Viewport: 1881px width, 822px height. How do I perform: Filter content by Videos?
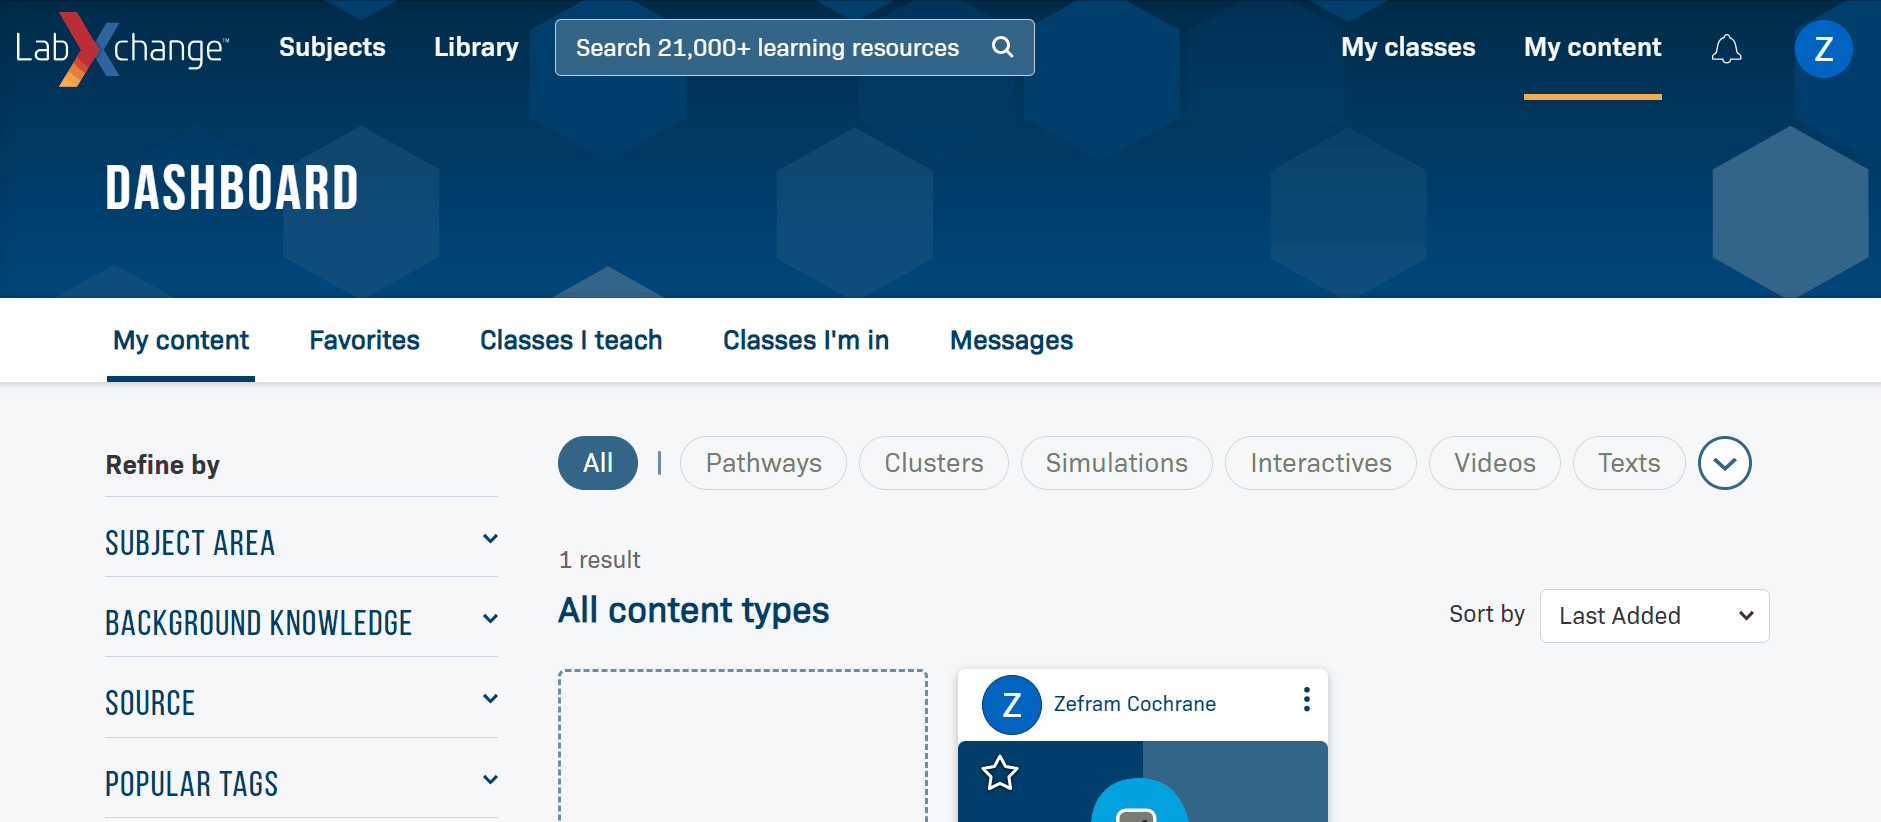click(1494, 463)
